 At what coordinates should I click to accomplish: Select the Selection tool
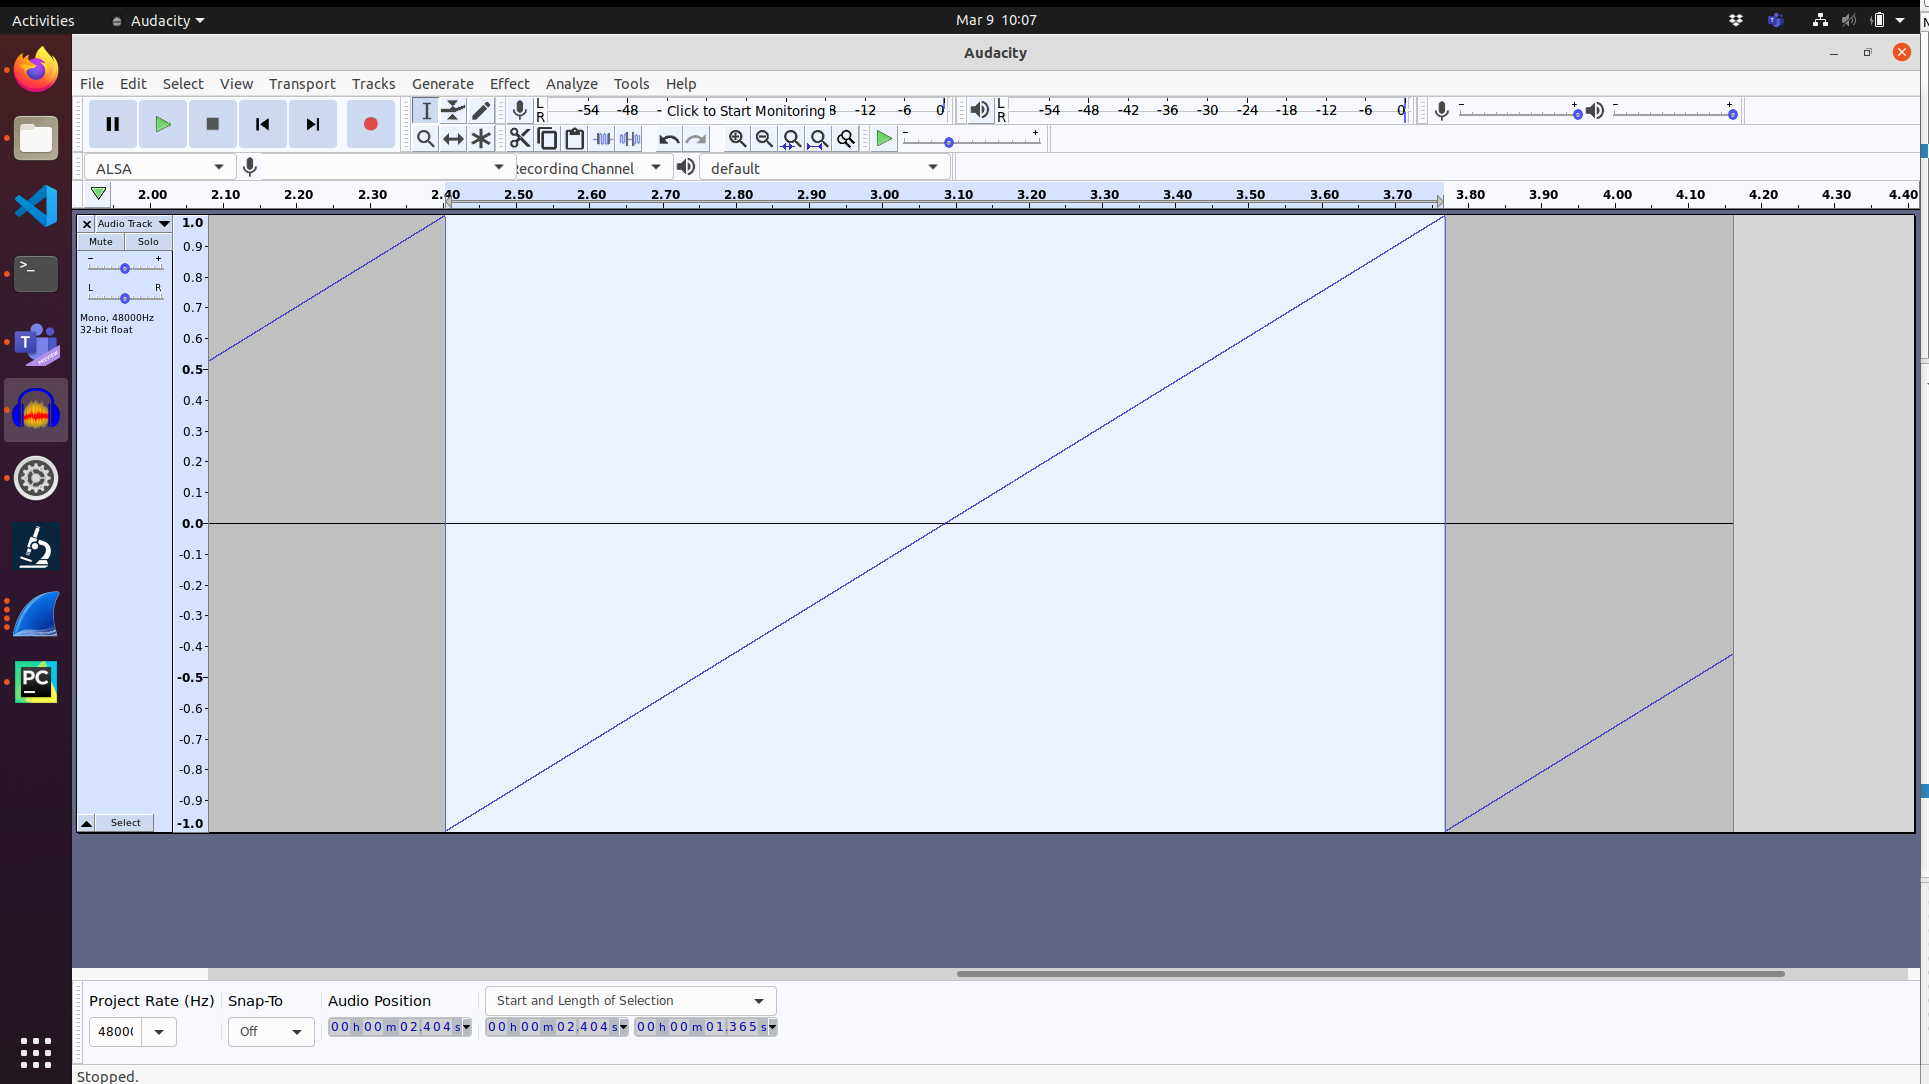(x=426, y=111)
